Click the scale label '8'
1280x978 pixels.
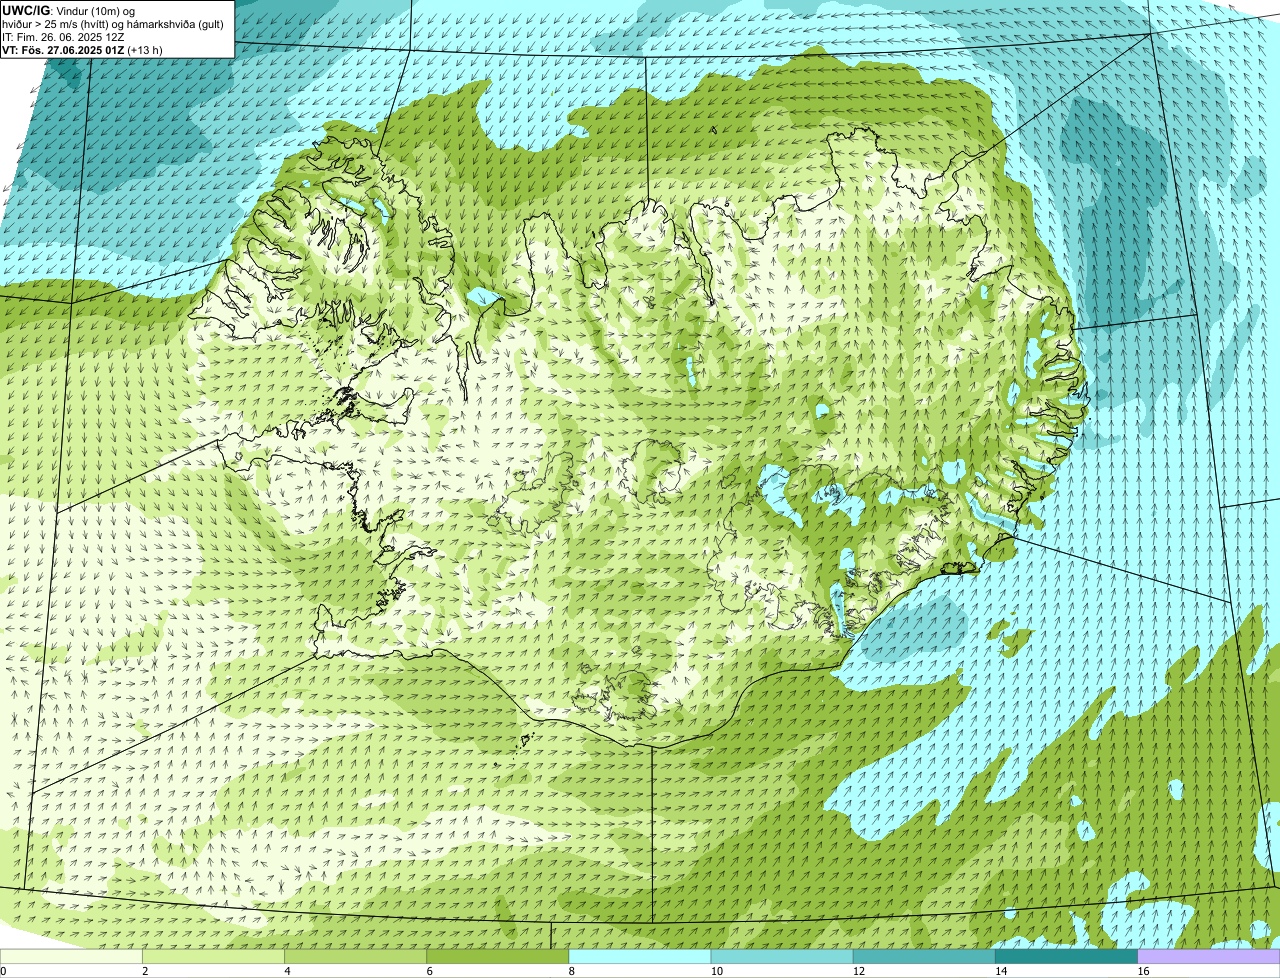click(x=571, y=971)
